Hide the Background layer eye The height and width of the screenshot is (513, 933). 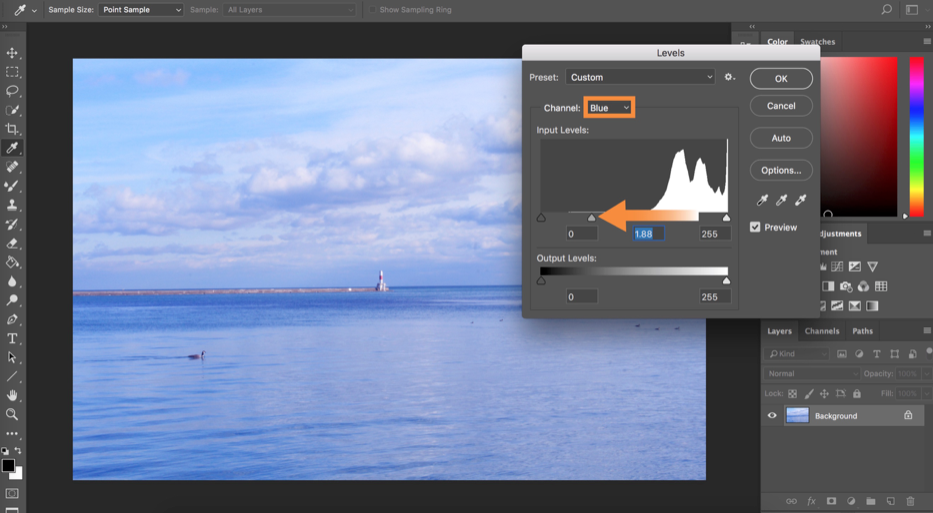point(772,415)
